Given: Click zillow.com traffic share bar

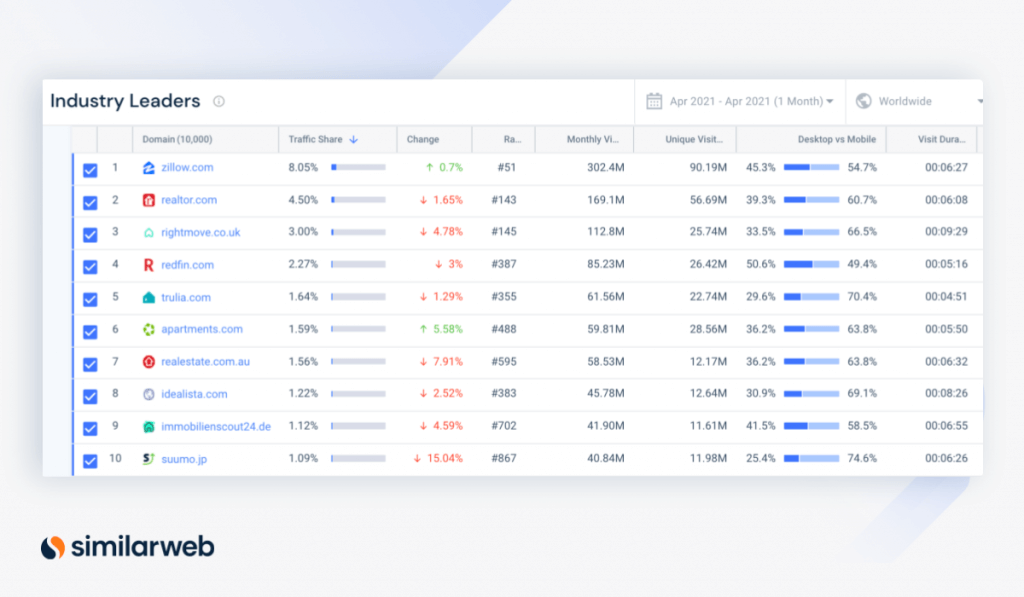Looking at the screenshot, I should tap(358, 167).
